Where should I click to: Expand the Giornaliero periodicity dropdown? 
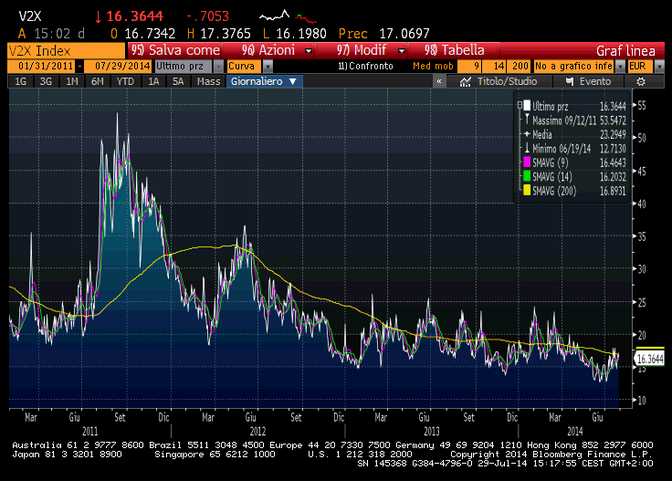coord(264,81)
